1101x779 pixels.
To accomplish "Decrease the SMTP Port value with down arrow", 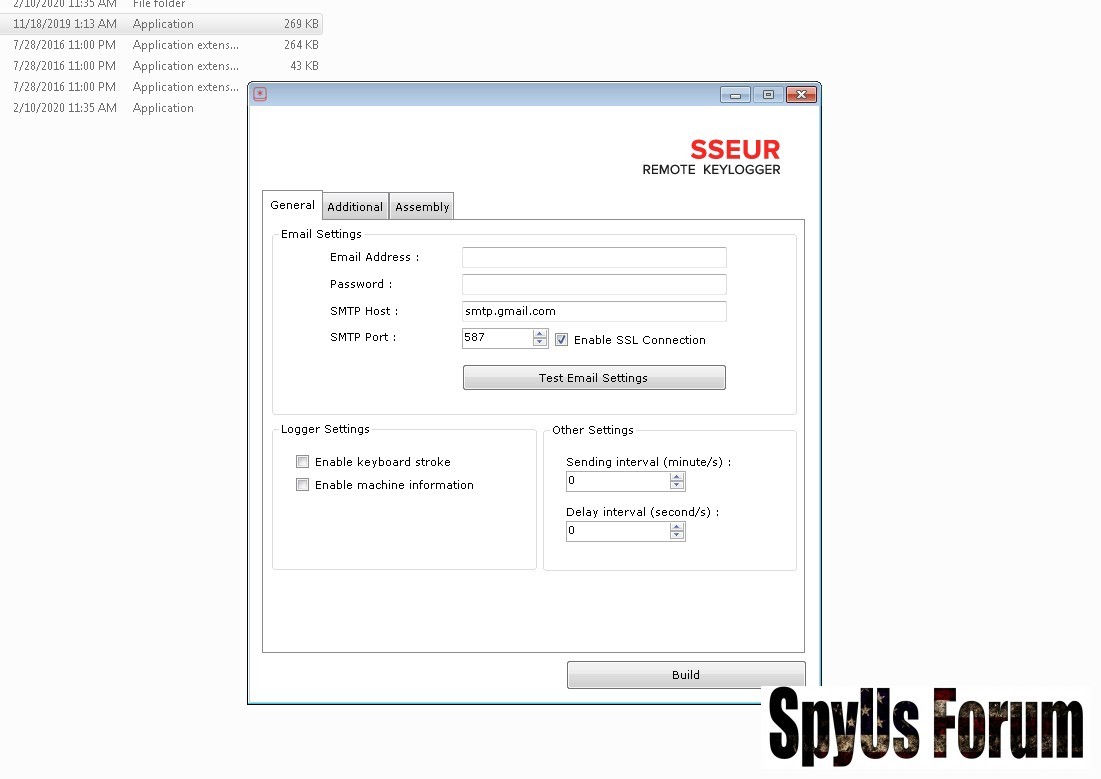I will 540,343.
